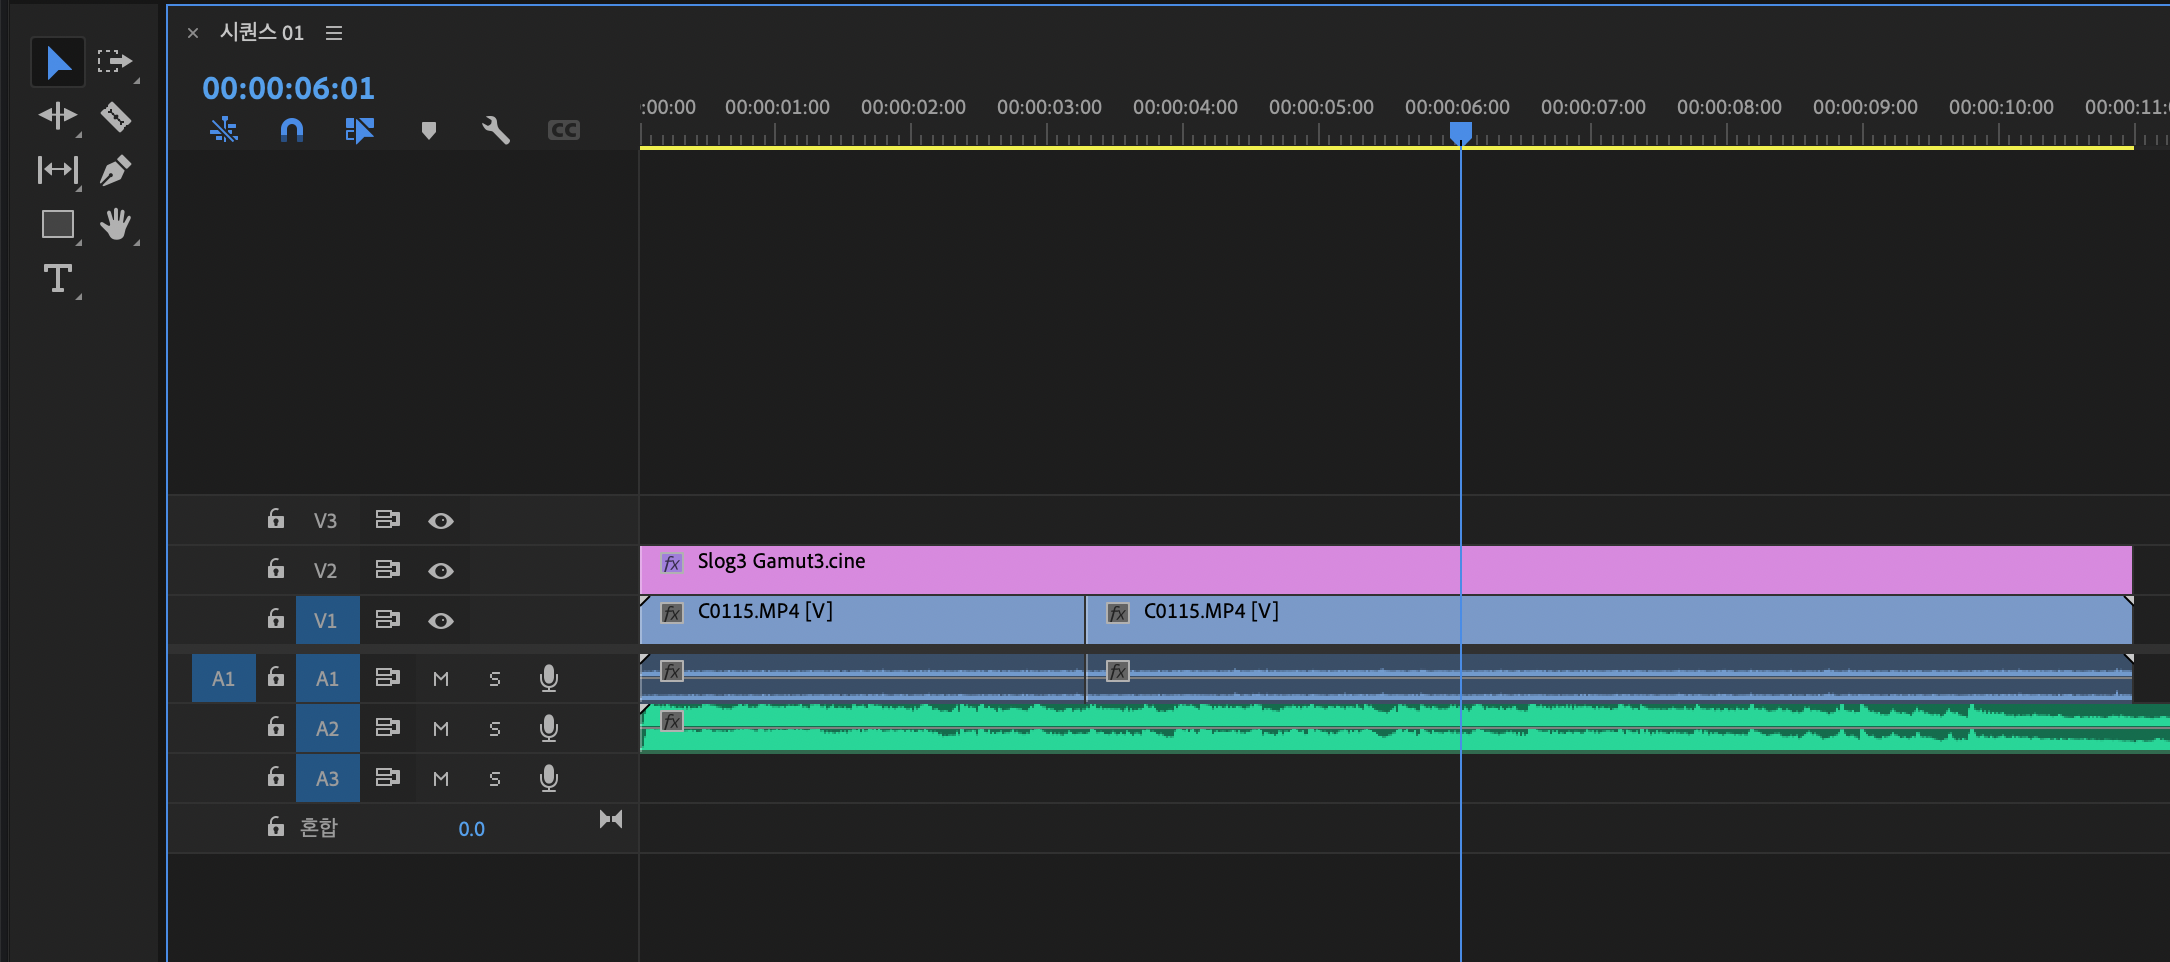Select the 시퀀스 01 sequence tab
Screen dimensions: 2170x962
[x=262, y=32]
